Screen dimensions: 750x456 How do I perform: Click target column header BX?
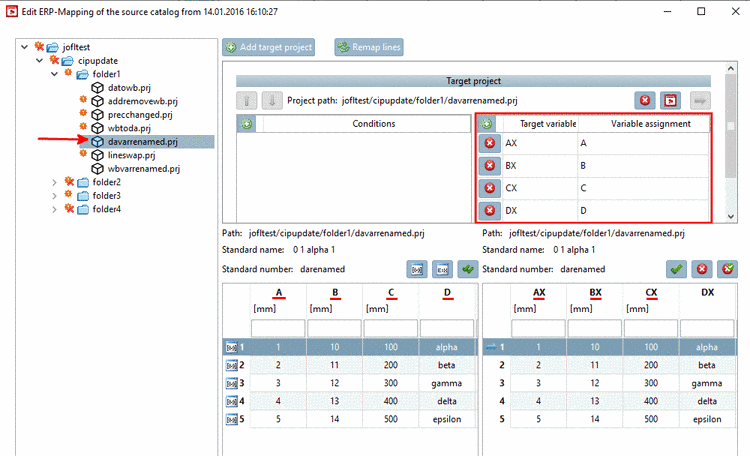point(595,293)
